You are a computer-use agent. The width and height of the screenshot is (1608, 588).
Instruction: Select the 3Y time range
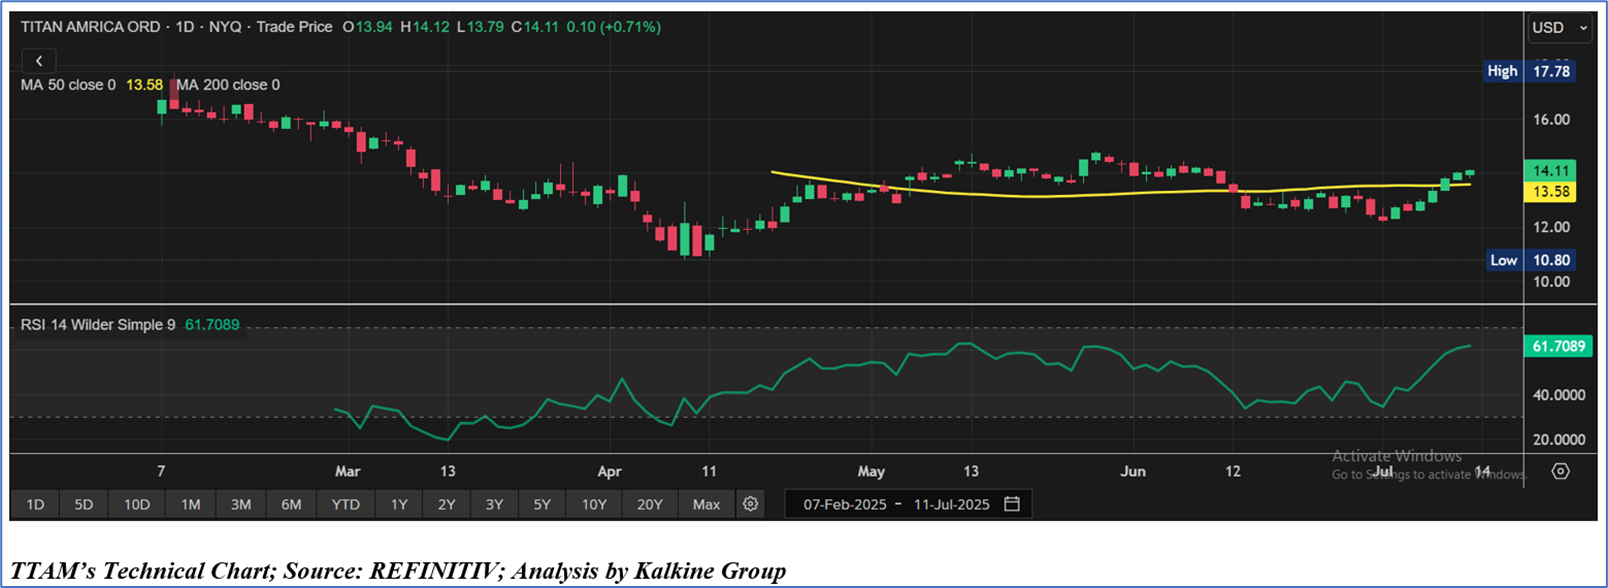point(495,504)
